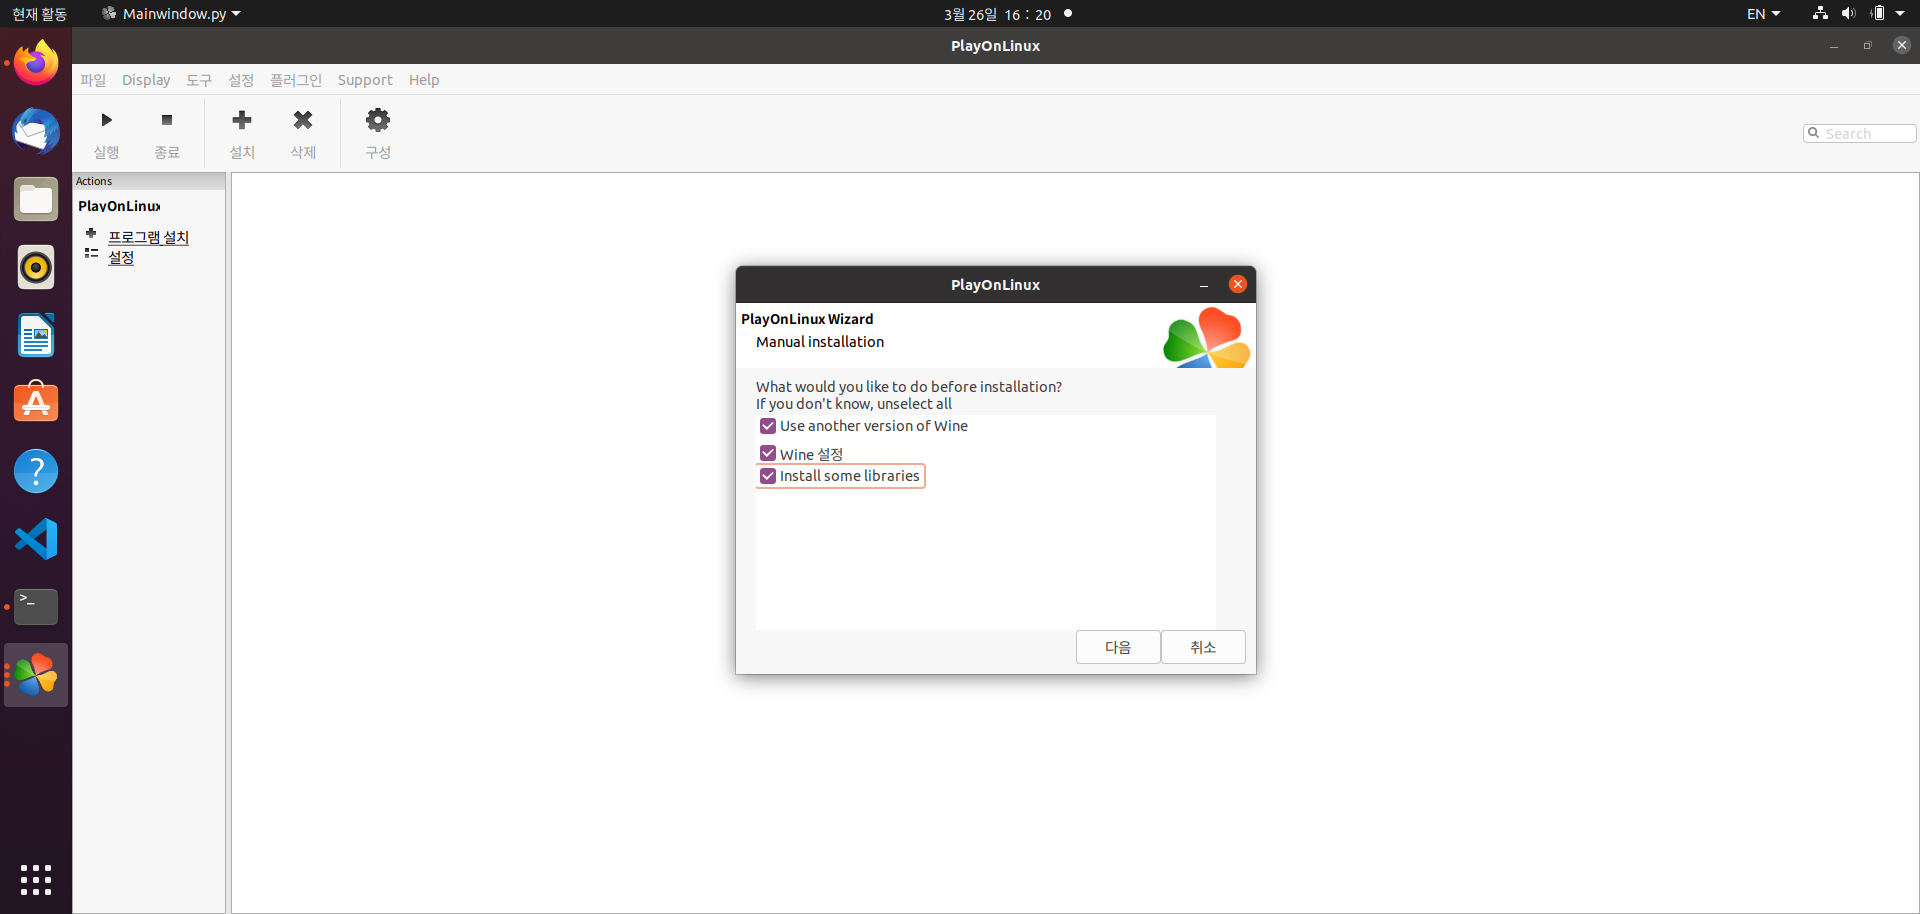Open LibreOffice Writer from the dock
Viewport: 1920px width, 914px height.
(x=36, y=335)
